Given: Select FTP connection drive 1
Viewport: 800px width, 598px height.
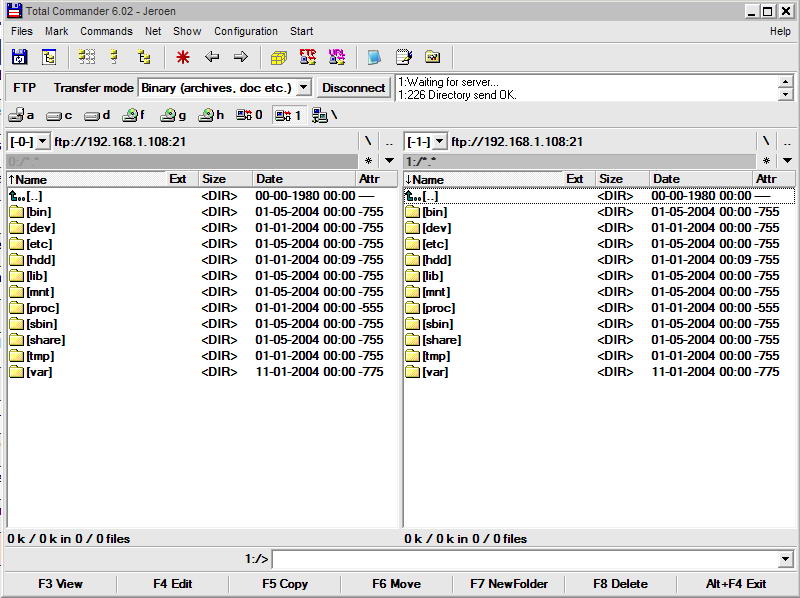Looking at the screenshot, I should click(x=288, y=115).
